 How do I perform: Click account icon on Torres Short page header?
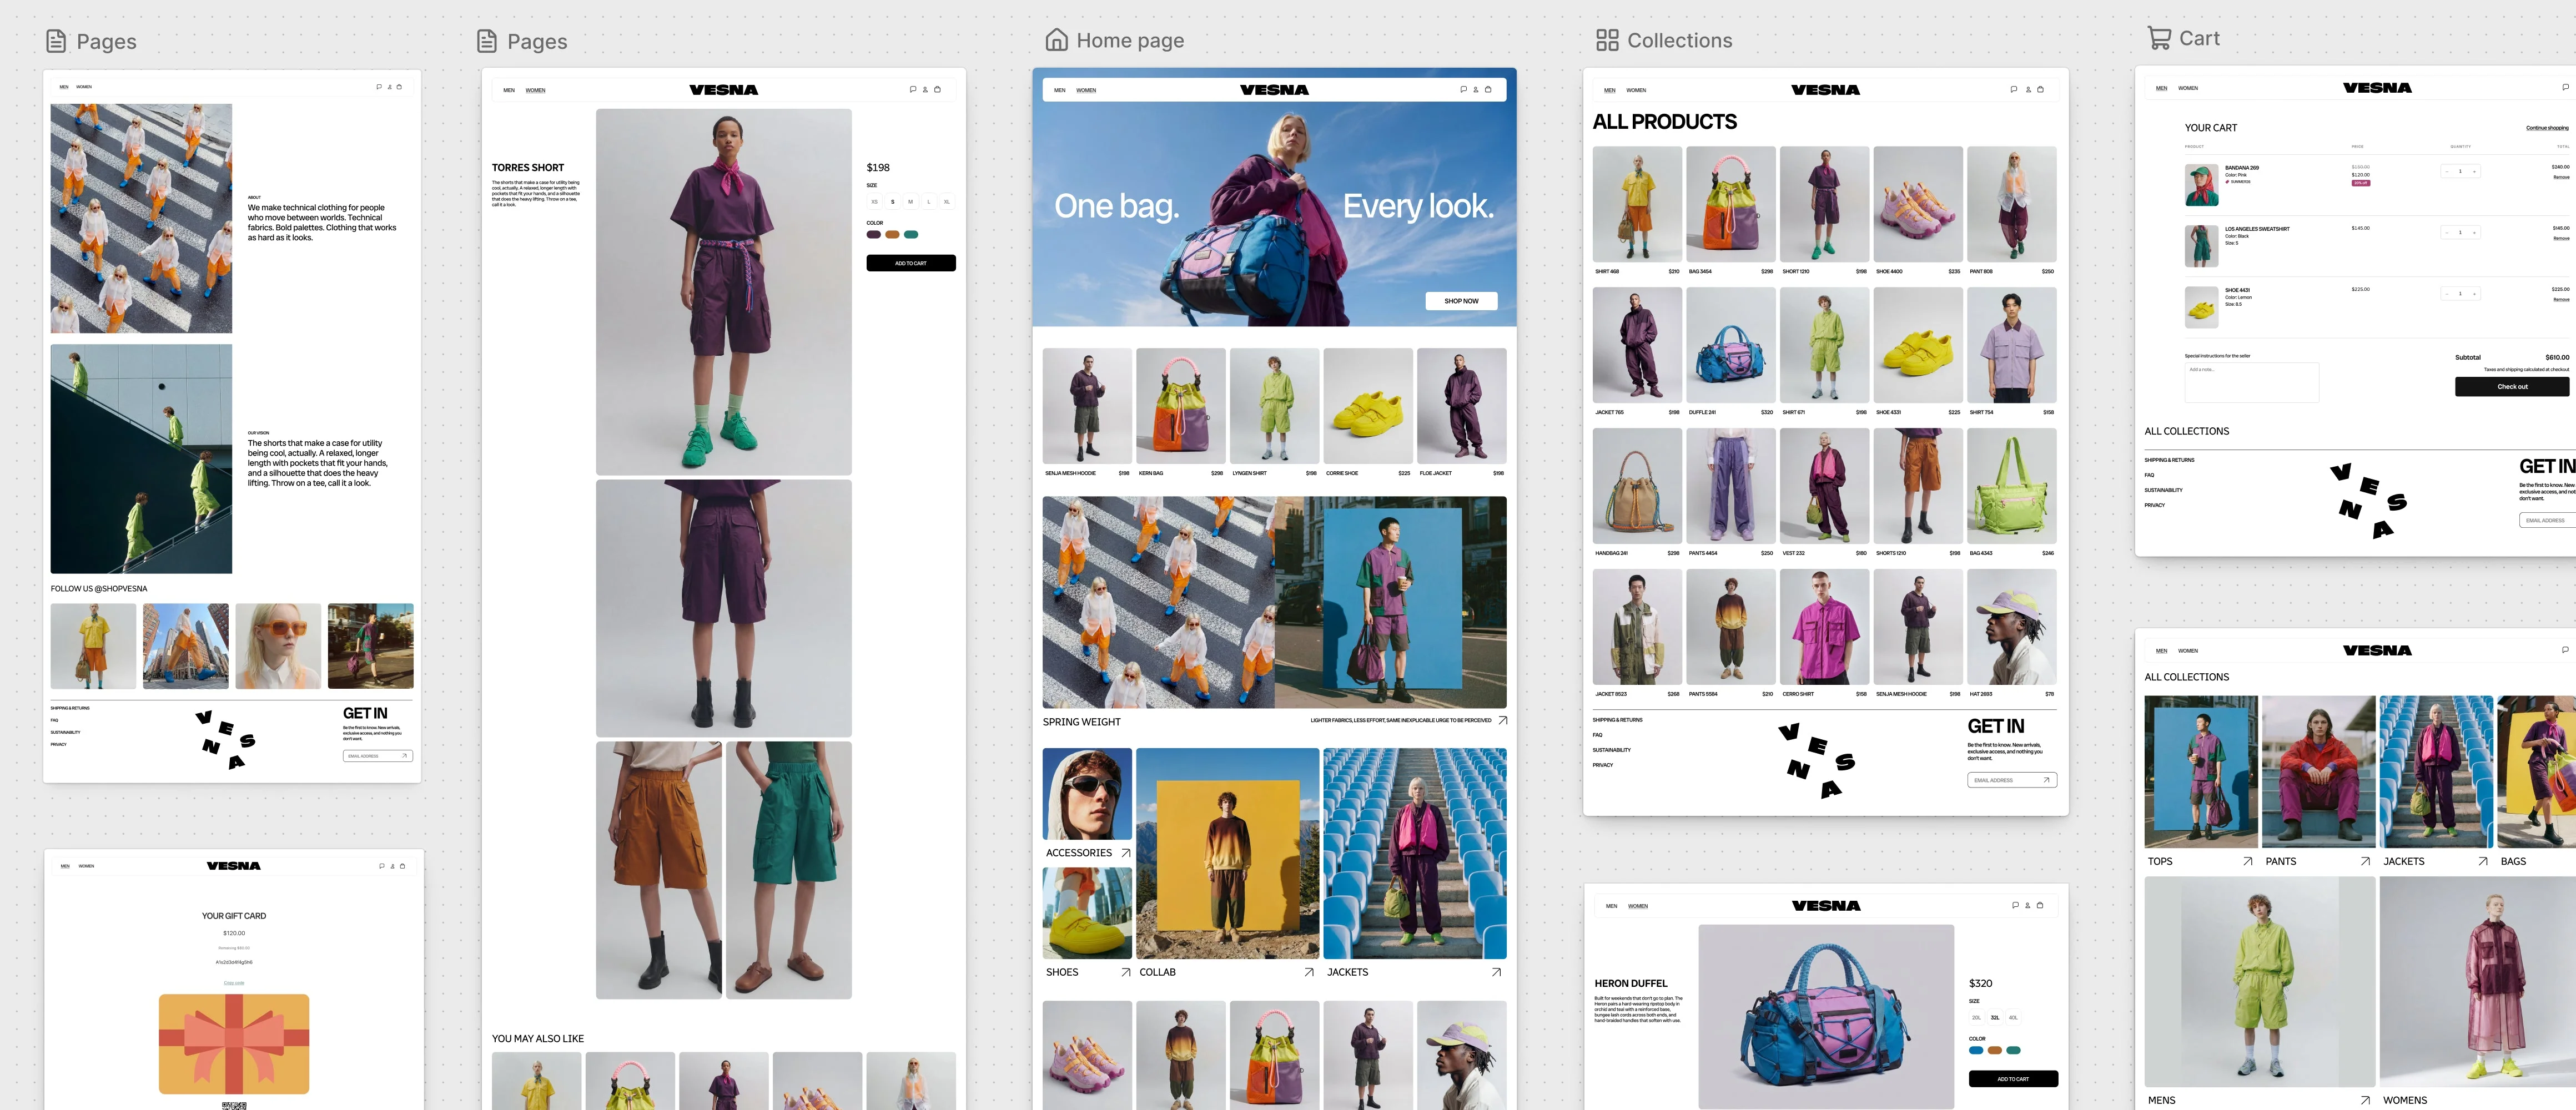coord(925,89)
